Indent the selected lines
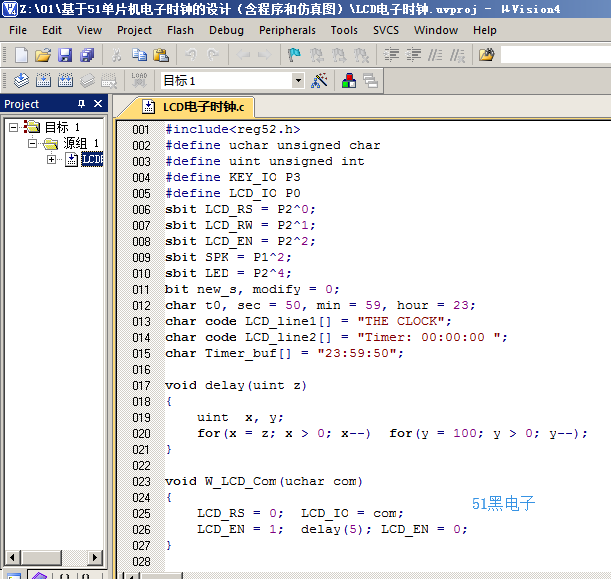The image size is (611, 579). pyautogui.click(x=391, y=55)
